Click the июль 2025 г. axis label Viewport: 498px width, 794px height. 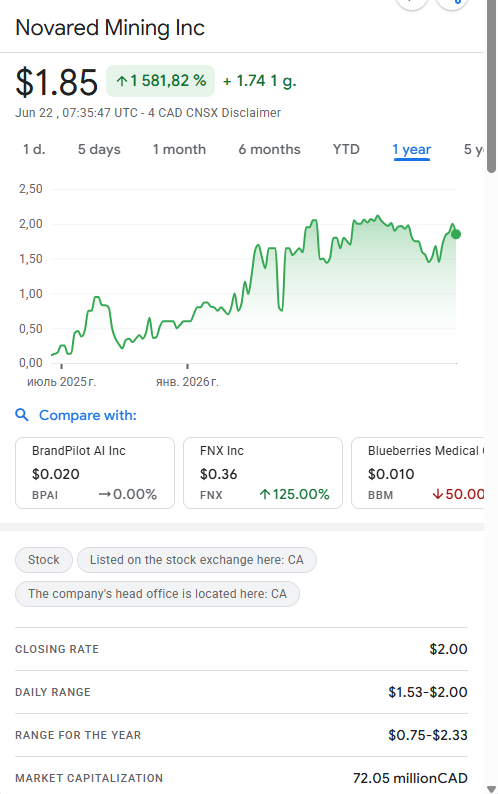tap(61, 382)
